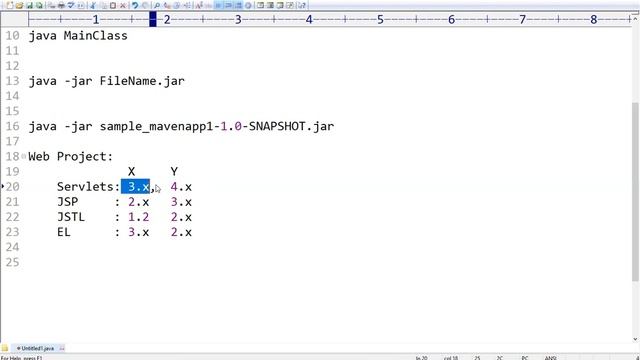Click 'ln 20' in the status bar
Screen dimensions: 640x360
tap(422, 358)
